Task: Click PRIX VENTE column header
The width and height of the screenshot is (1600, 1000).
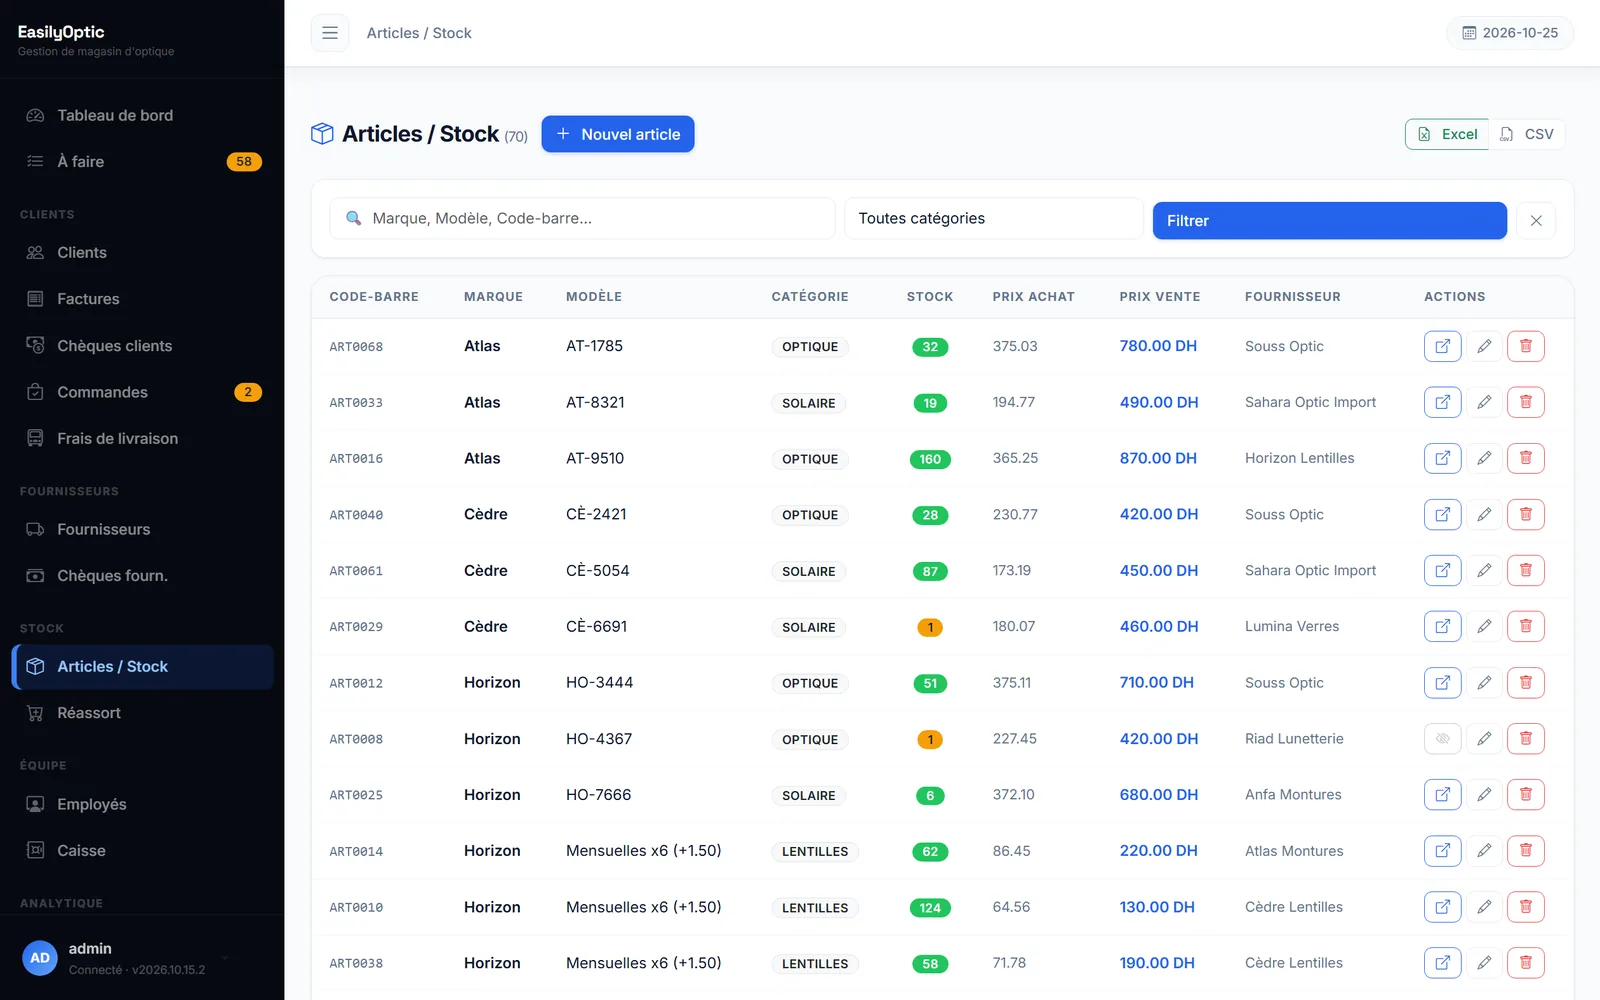Action: tap(1159, 297)
